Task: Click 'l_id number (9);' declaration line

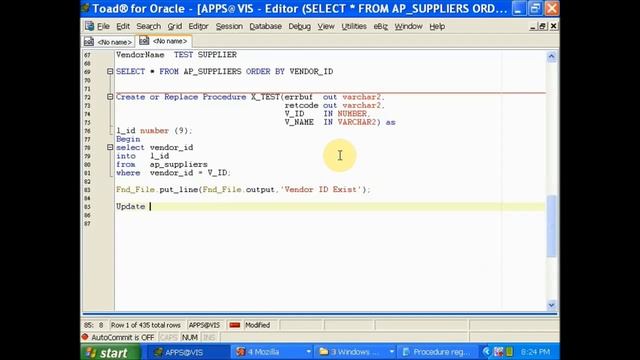Action: (154, 131)
